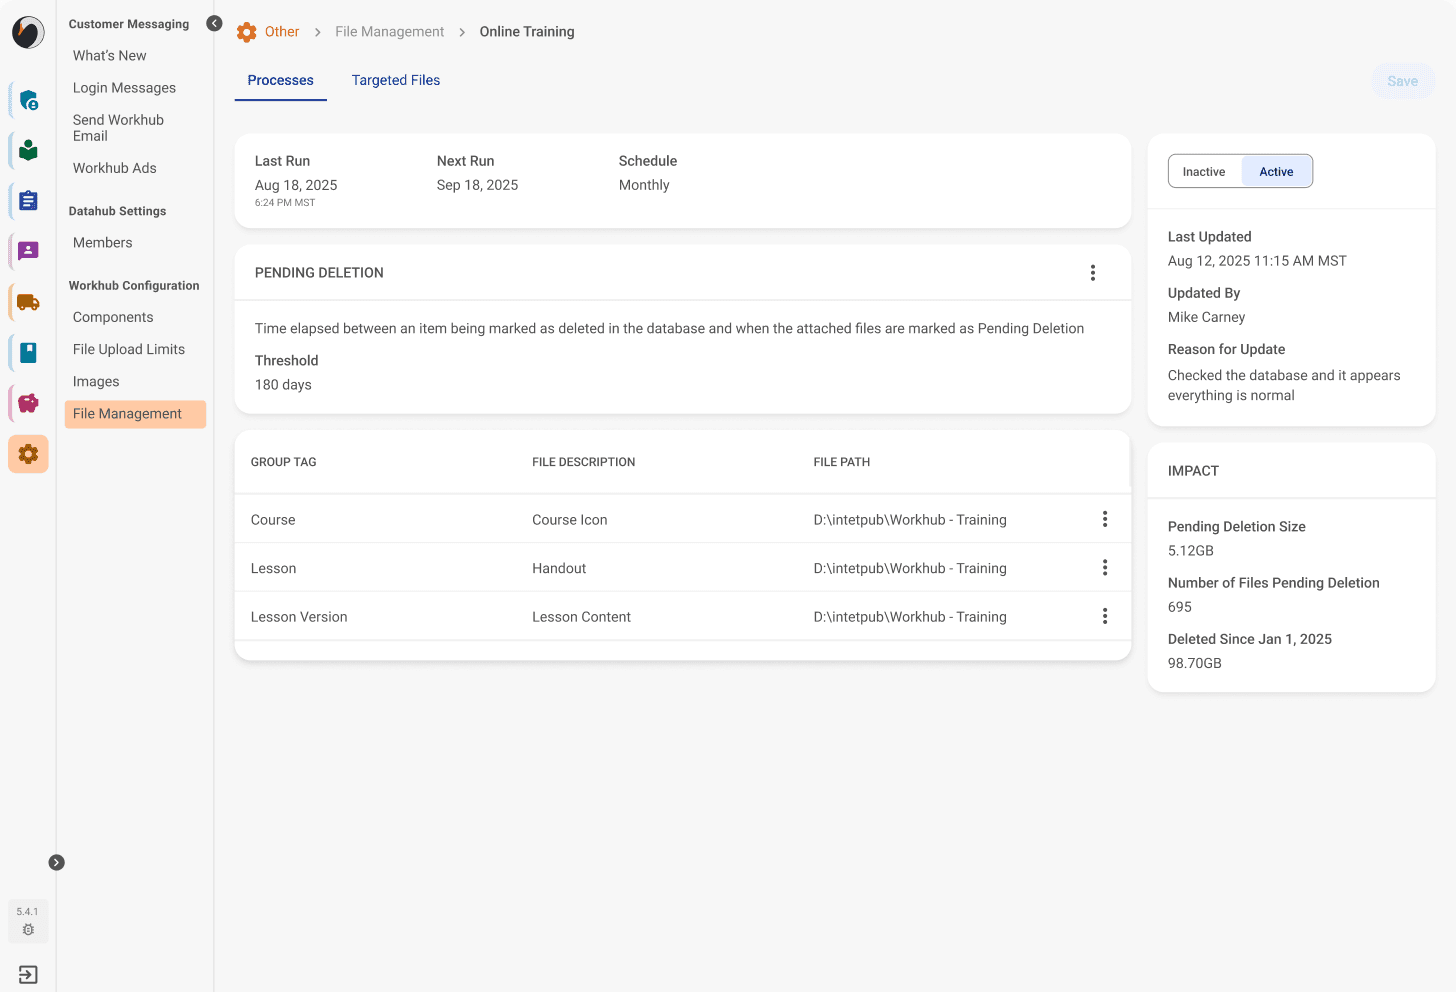
Task: Open the green reader person icon
Action: pyautogui.click(x=28, y=150)
